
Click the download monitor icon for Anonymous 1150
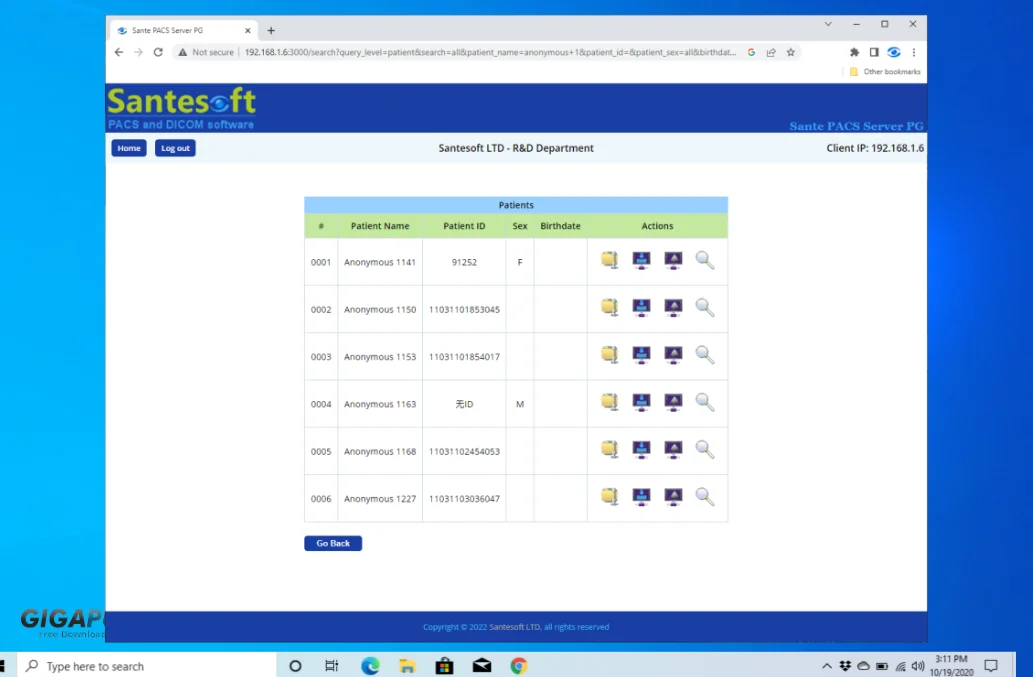point(641,308)
